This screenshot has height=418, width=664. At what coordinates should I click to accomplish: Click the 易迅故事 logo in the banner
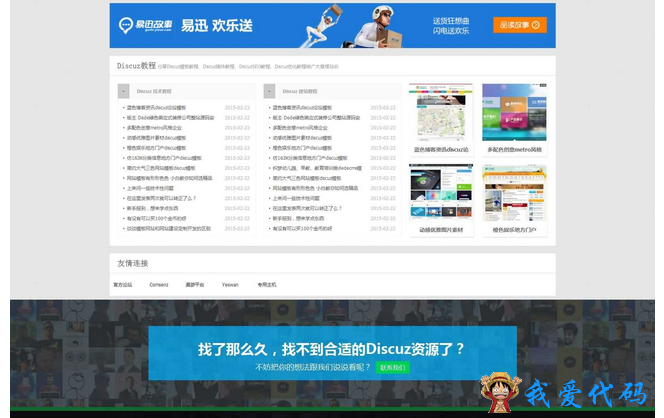pyautogui.click(x=145, y=25)
